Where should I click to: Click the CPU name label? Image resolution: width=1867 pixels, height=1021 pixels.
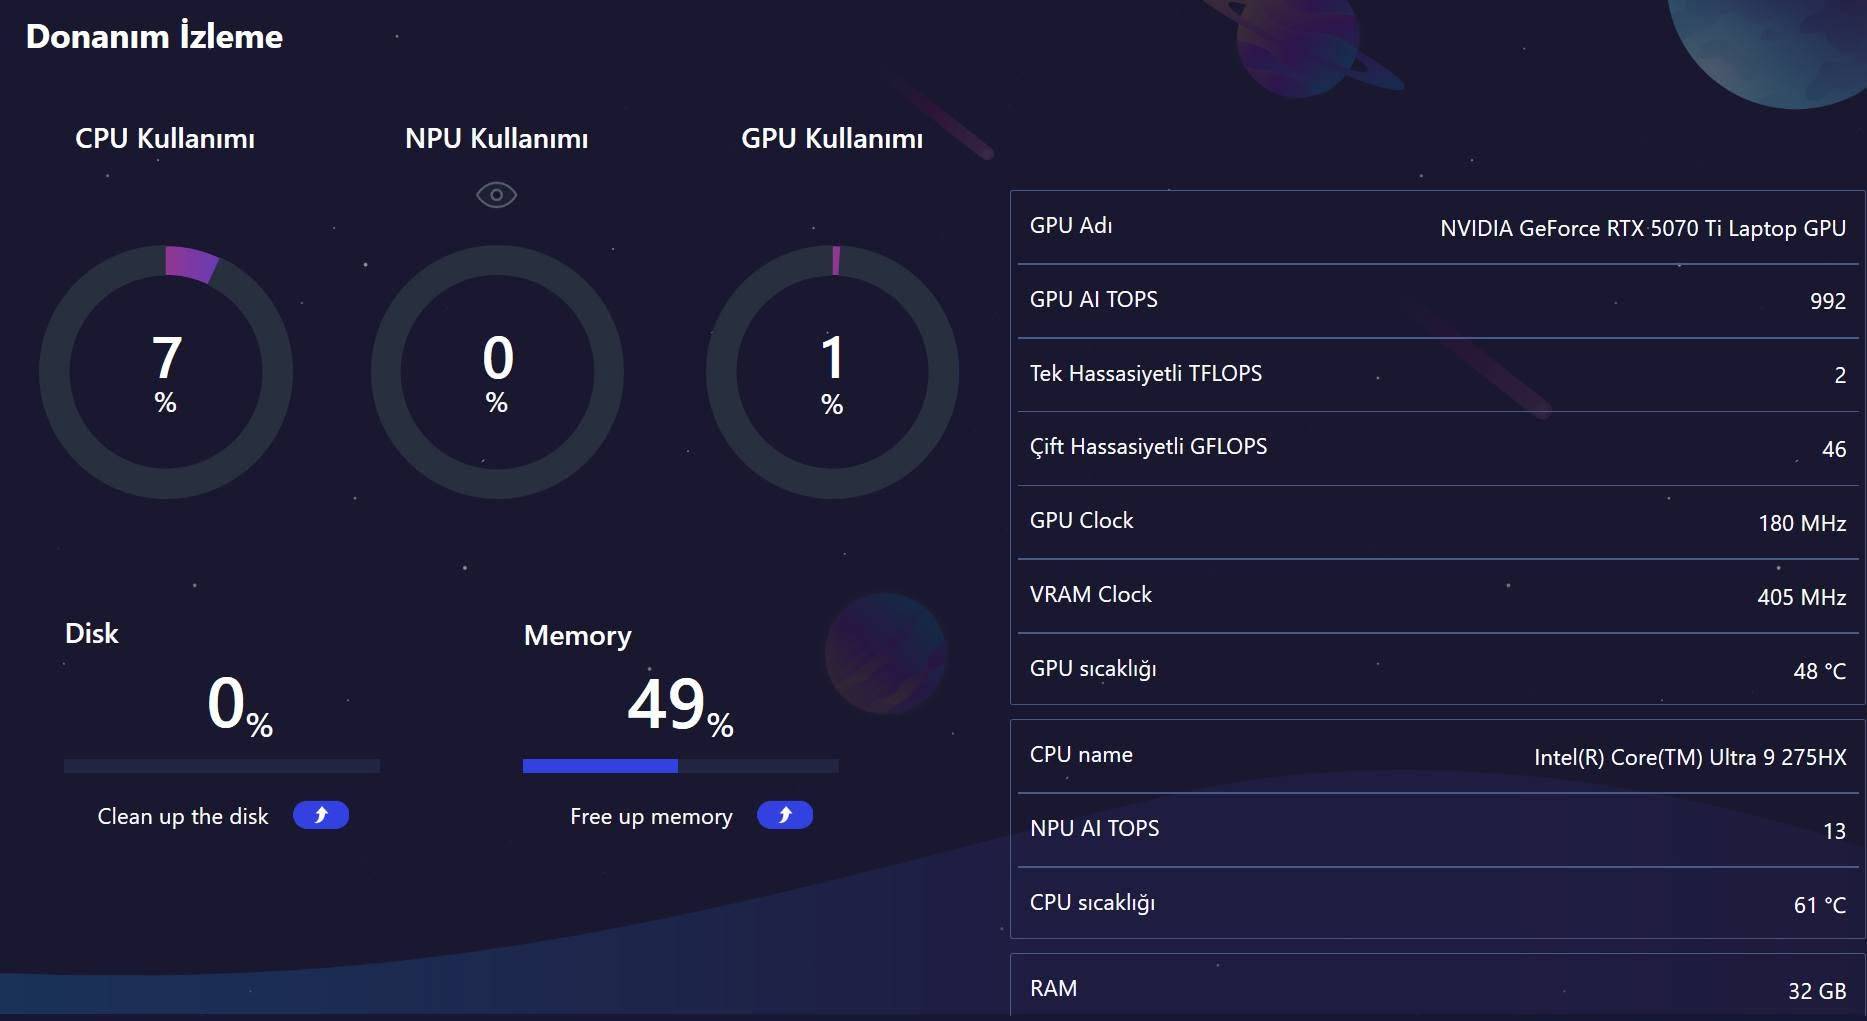(1081, 755)
